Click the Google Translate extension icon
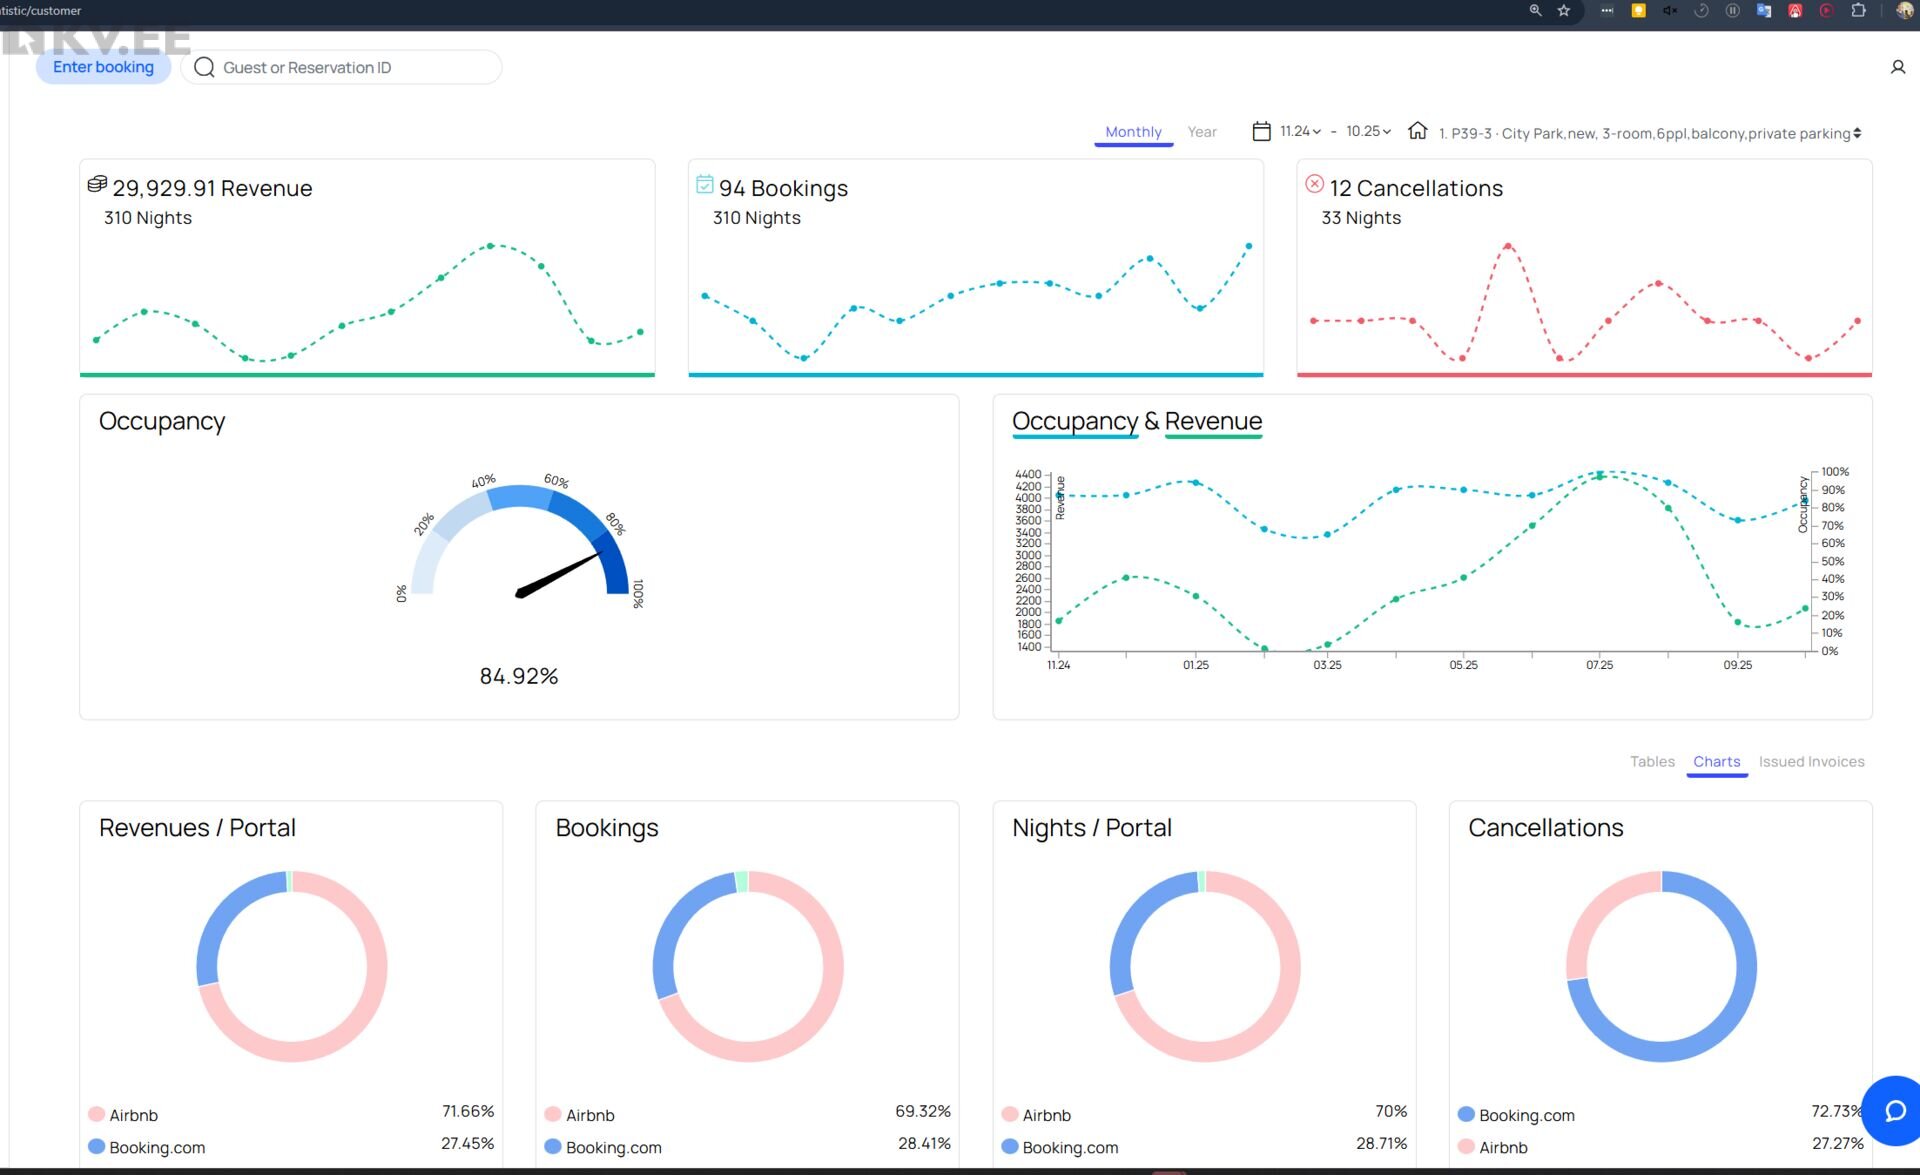 pos(1764,11)
